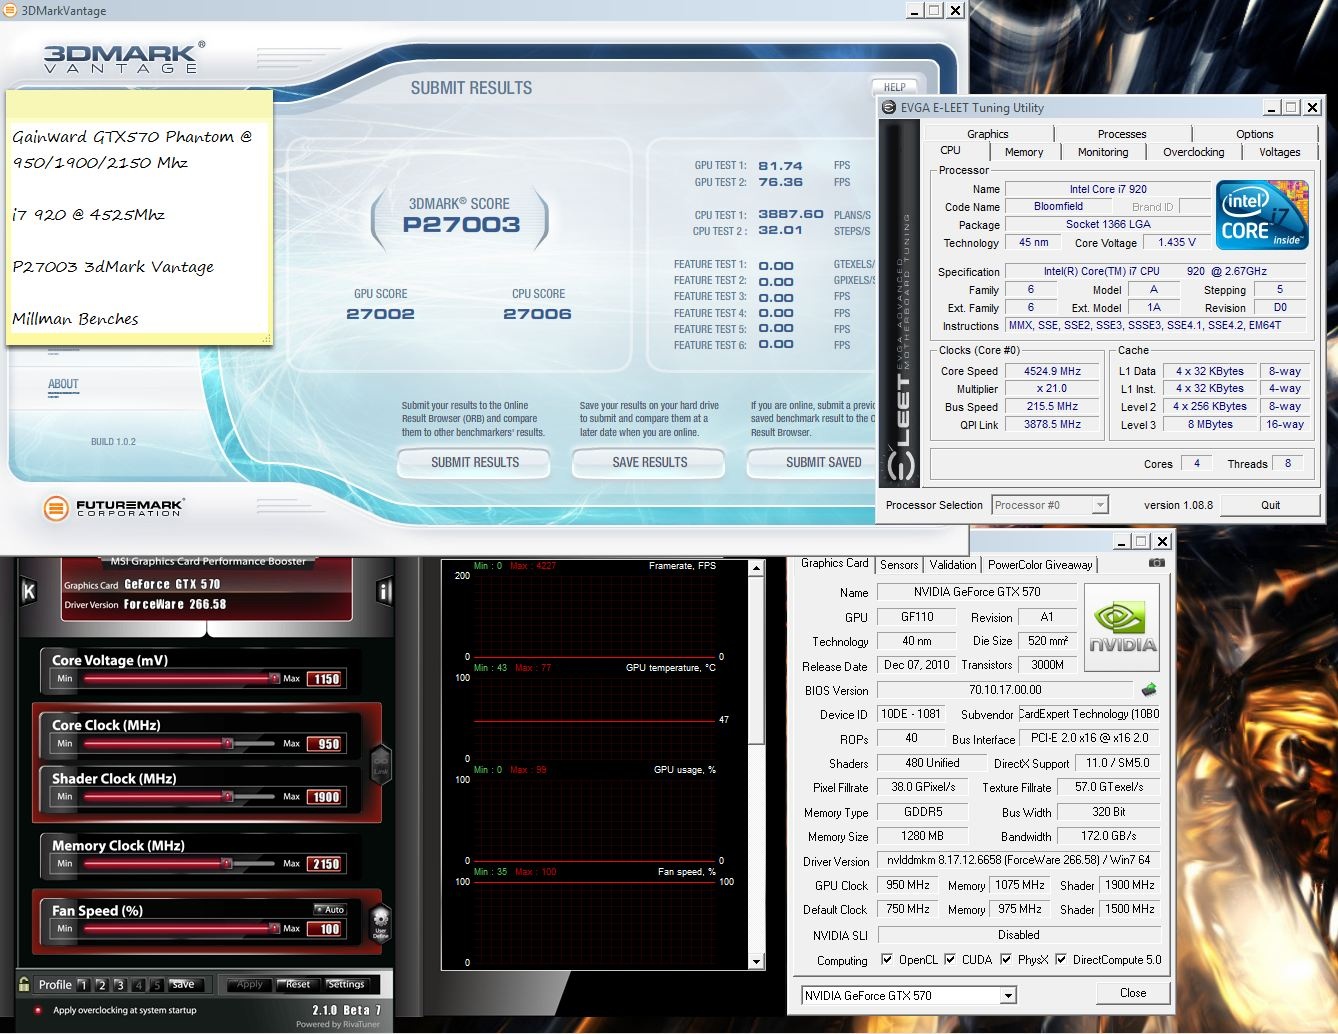Click the yellow sticky note text
This screenshot has width=1338, height=1034.
[132, 227]
